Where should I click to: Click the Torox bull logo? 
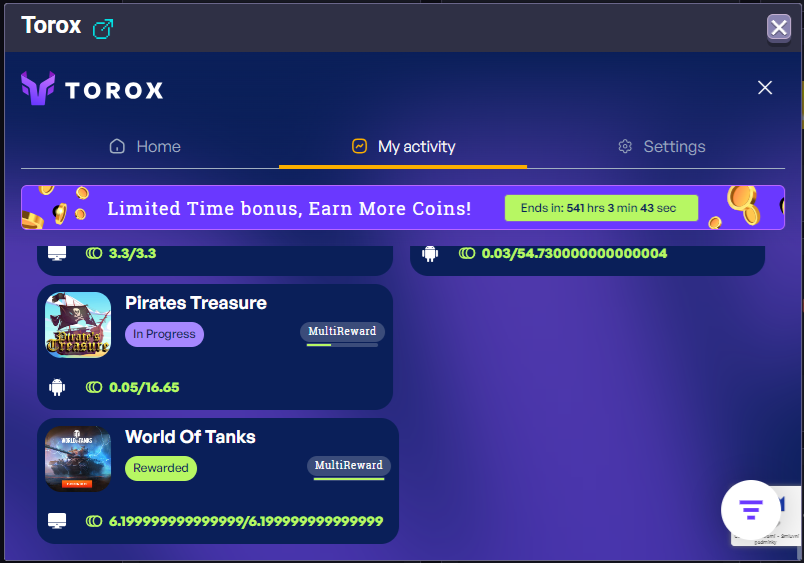[x=38, y=88]
